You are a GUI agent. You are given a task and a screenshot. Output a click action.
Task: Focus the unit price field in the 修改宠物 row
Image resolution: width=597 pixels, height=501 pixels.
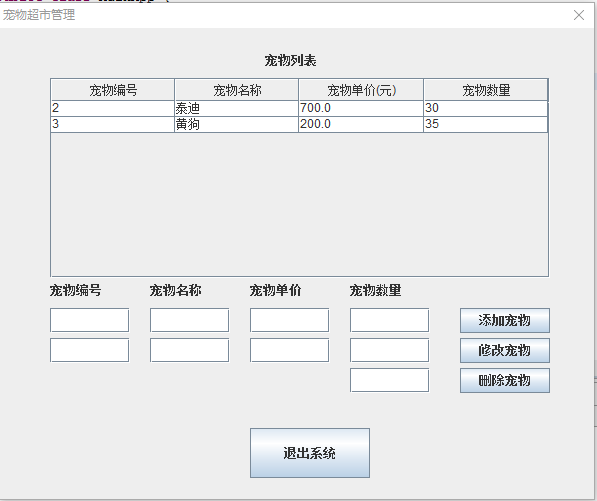point(289,350)
